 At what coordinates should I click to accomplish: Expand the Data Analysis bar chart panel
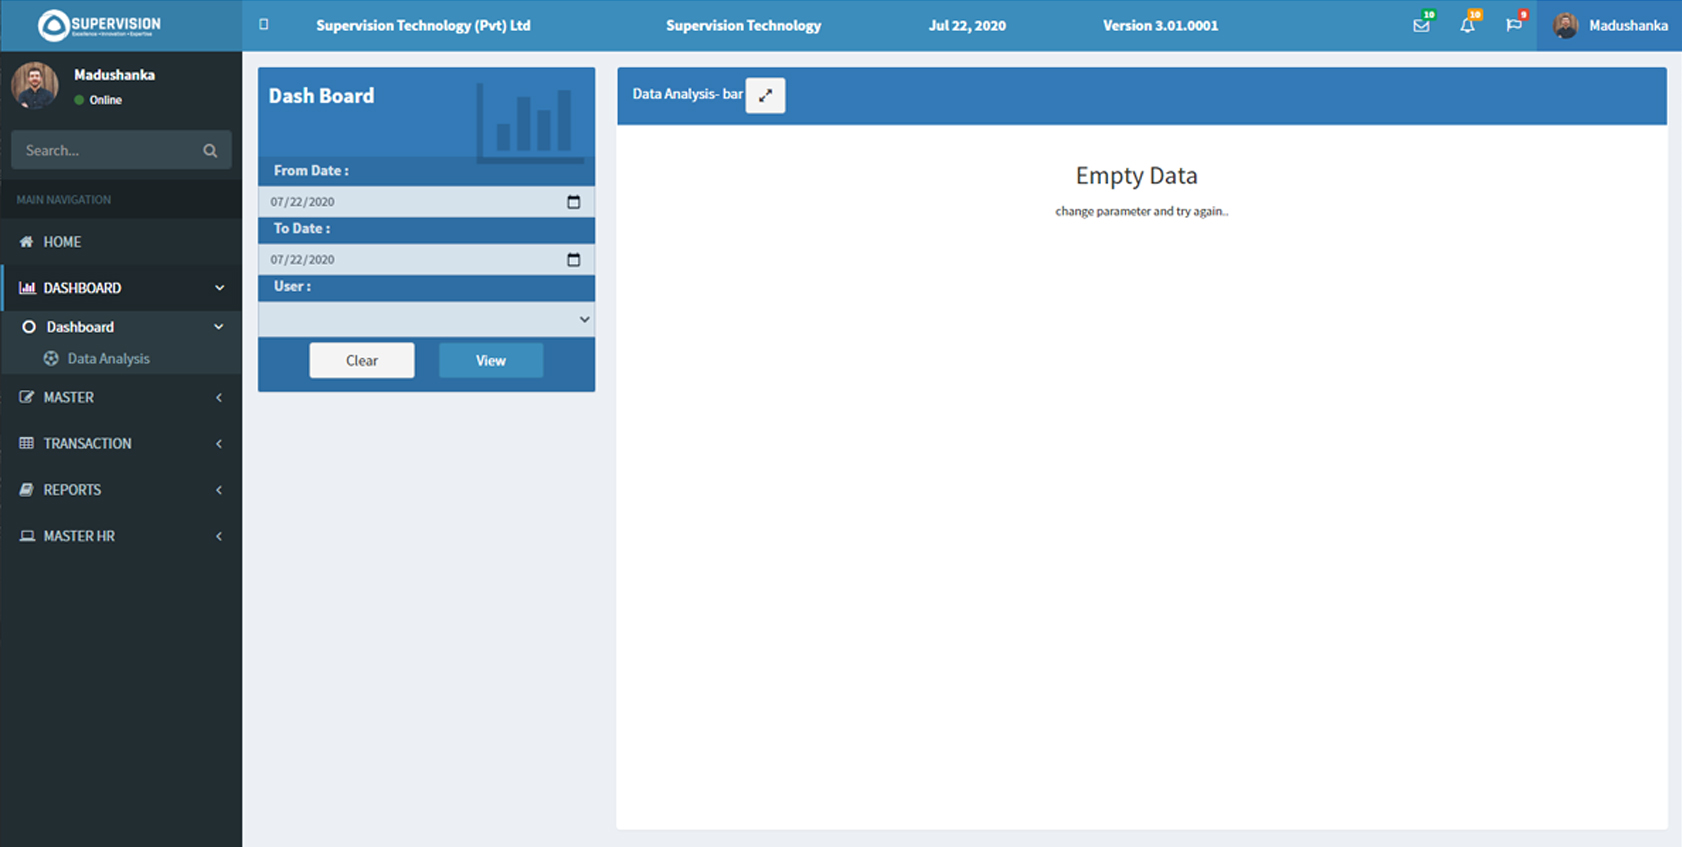[765, 95]
